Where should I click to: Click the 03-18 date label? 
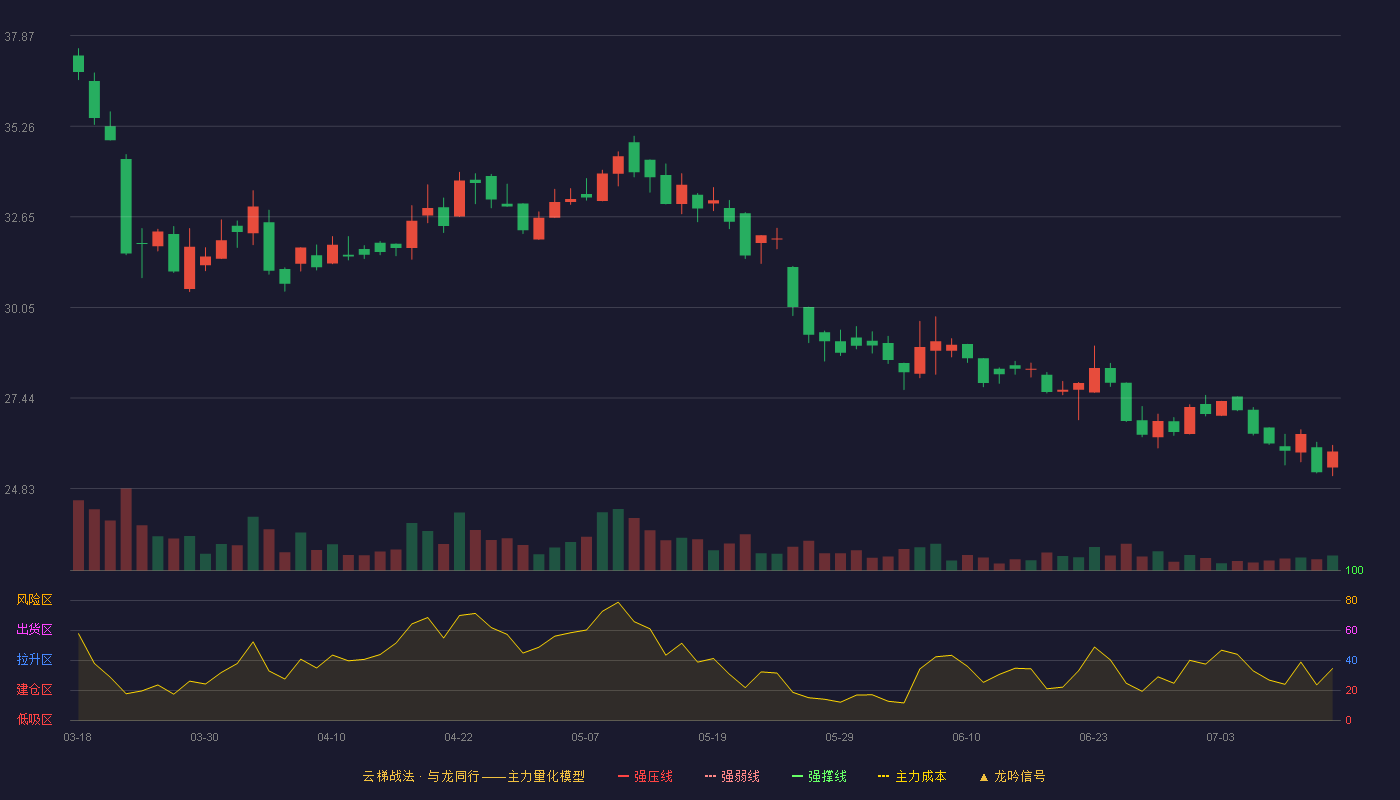point(77,737)
